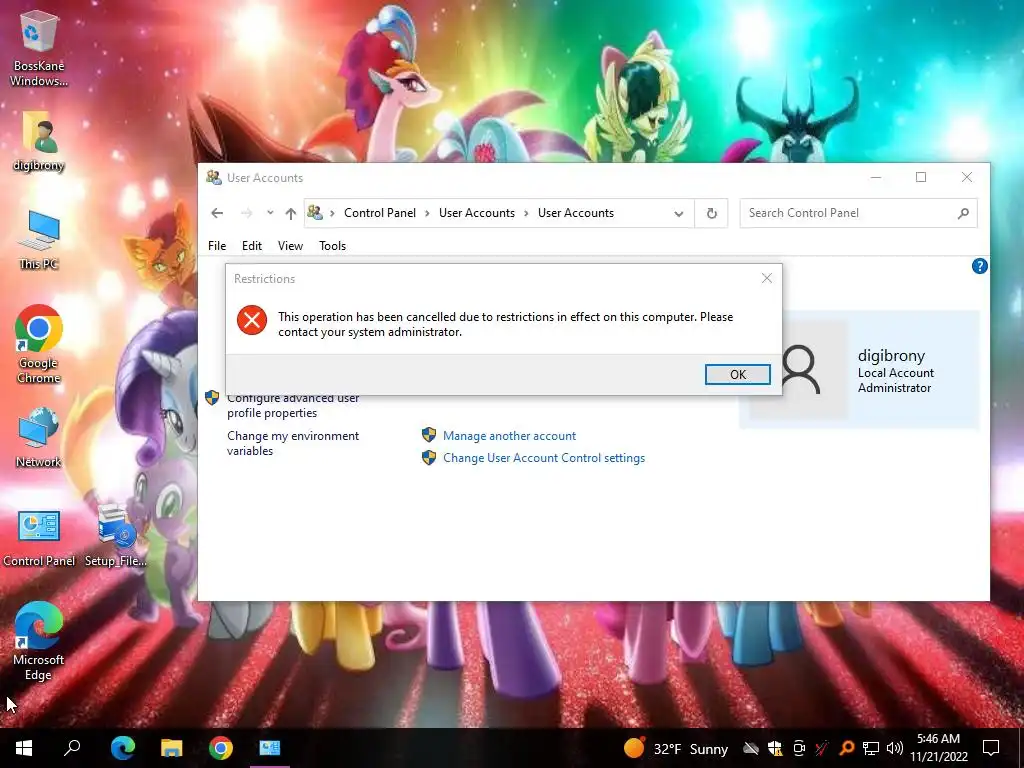Open the network tray icon
Viewport: 1024px width, 768px height.
pyautogui.click(x=871, y=748)
